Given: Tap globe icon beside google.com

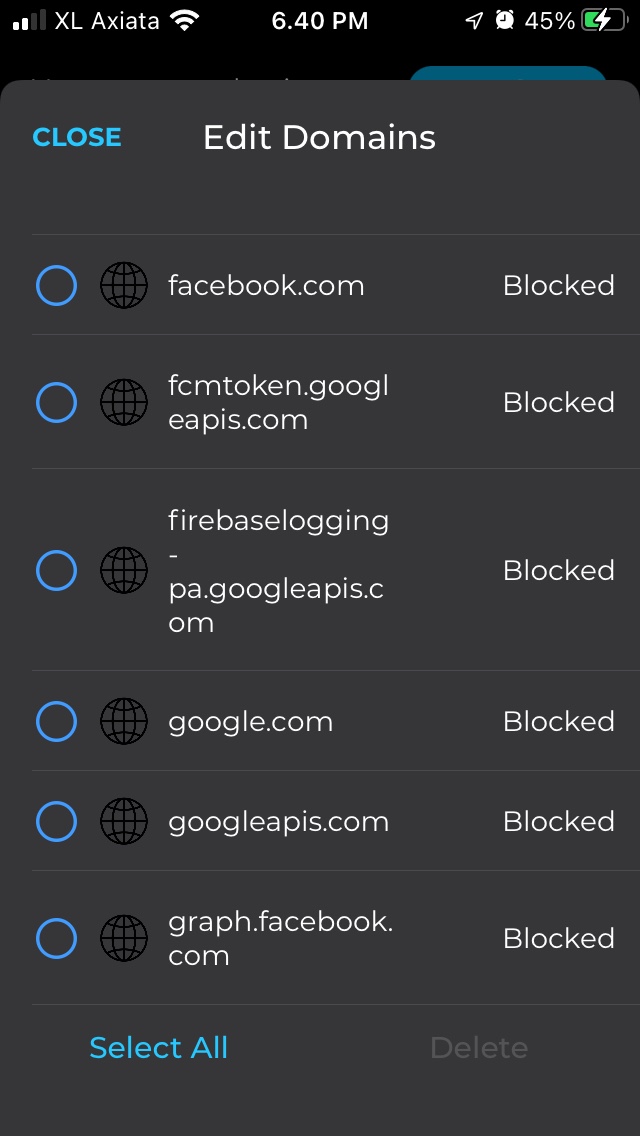Looking at the screenshot, I should point(124,722).
